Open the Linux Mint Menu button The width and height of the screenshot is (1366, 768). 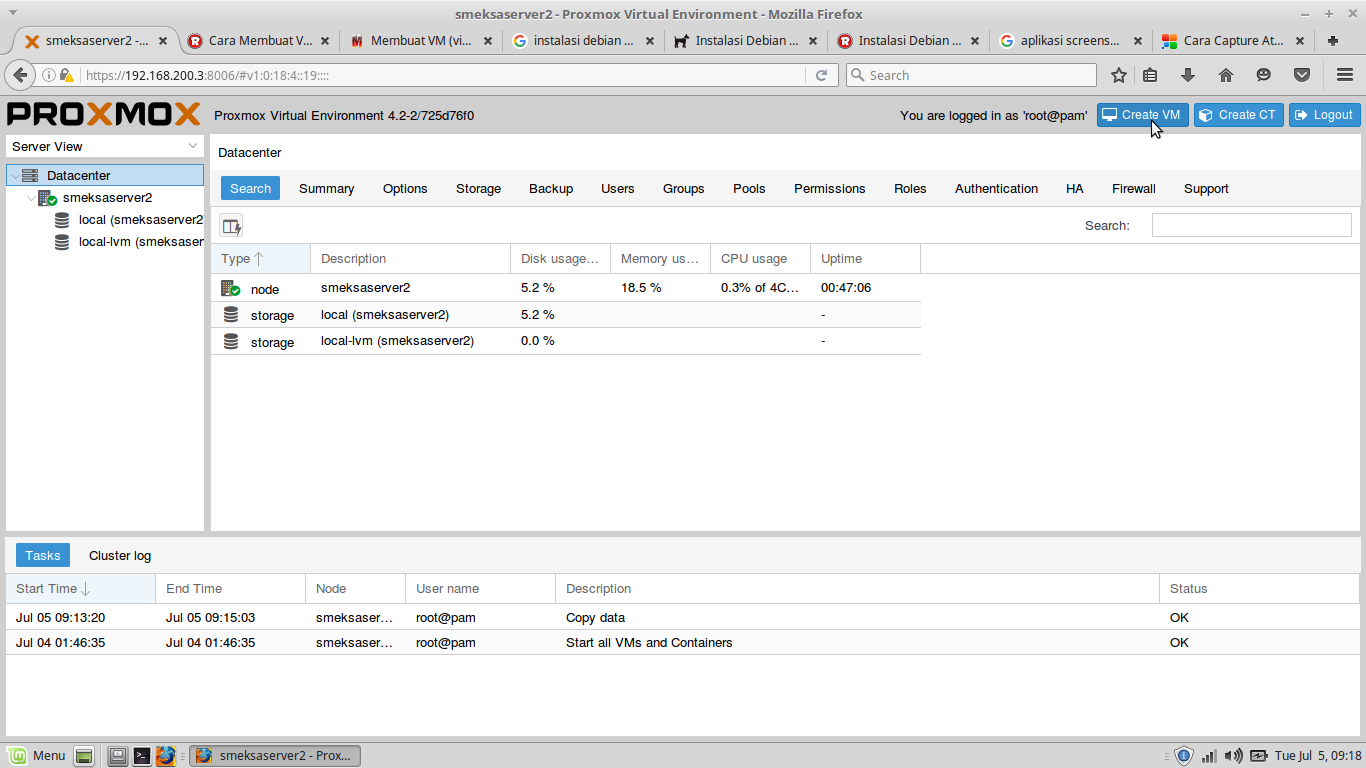(x=37, y=756)
